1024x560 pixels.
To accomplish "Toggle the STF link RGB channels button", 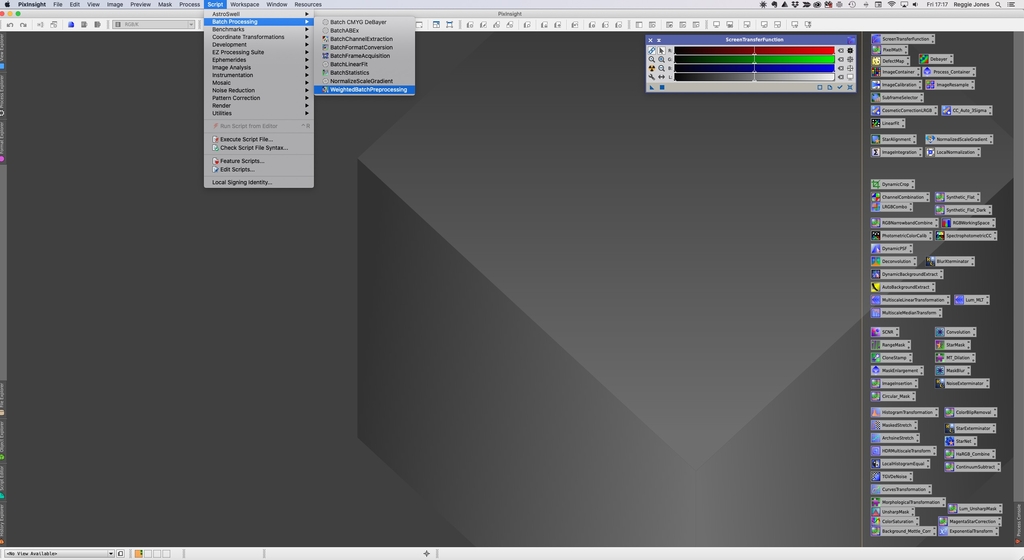I will (652, 50).
